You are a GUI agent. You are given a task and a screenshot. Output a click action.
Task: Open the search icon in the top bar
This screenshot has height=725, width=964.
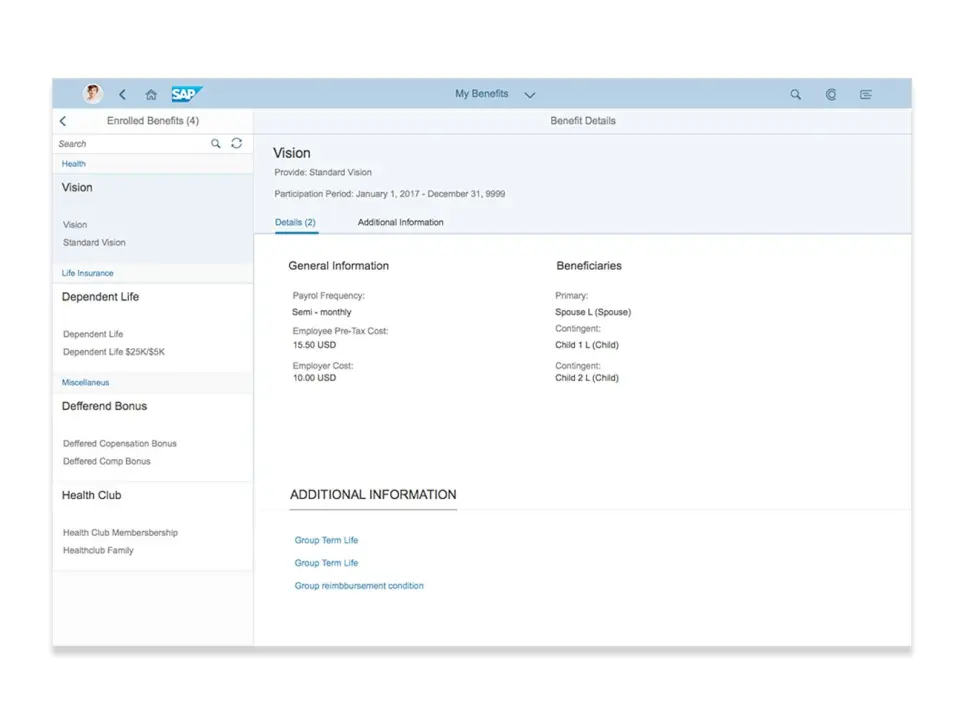click(x=796, y=94)
